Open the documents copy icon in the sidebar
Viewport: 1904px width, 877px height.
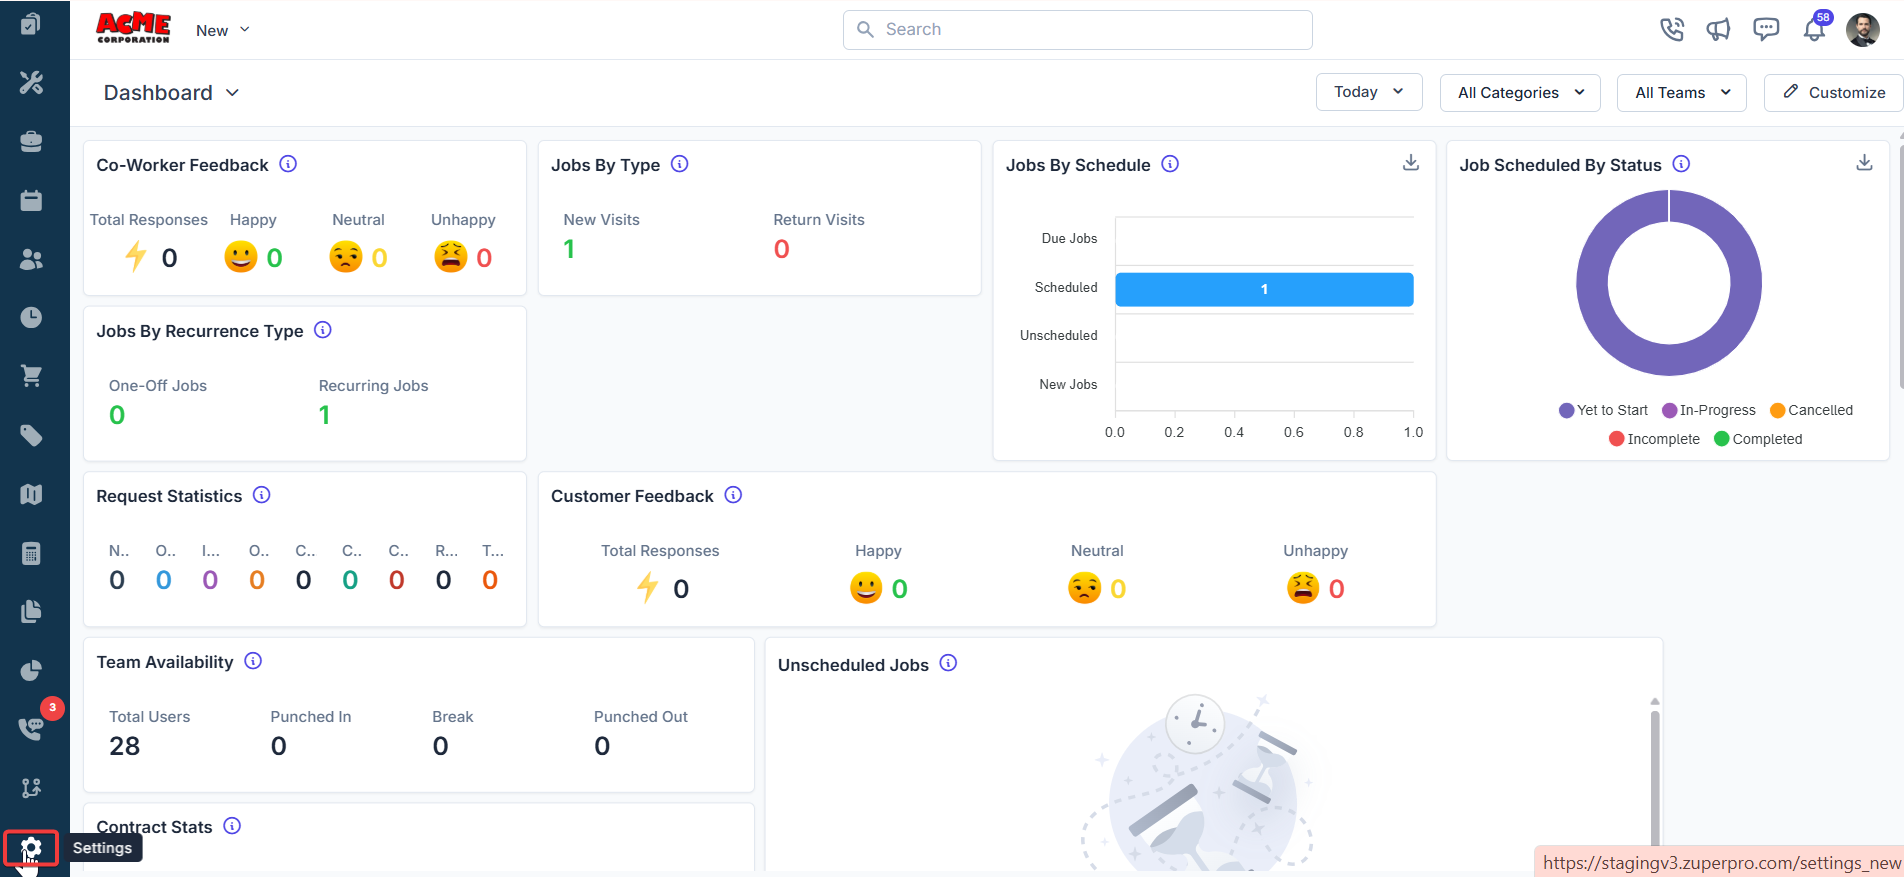[31, 611]
